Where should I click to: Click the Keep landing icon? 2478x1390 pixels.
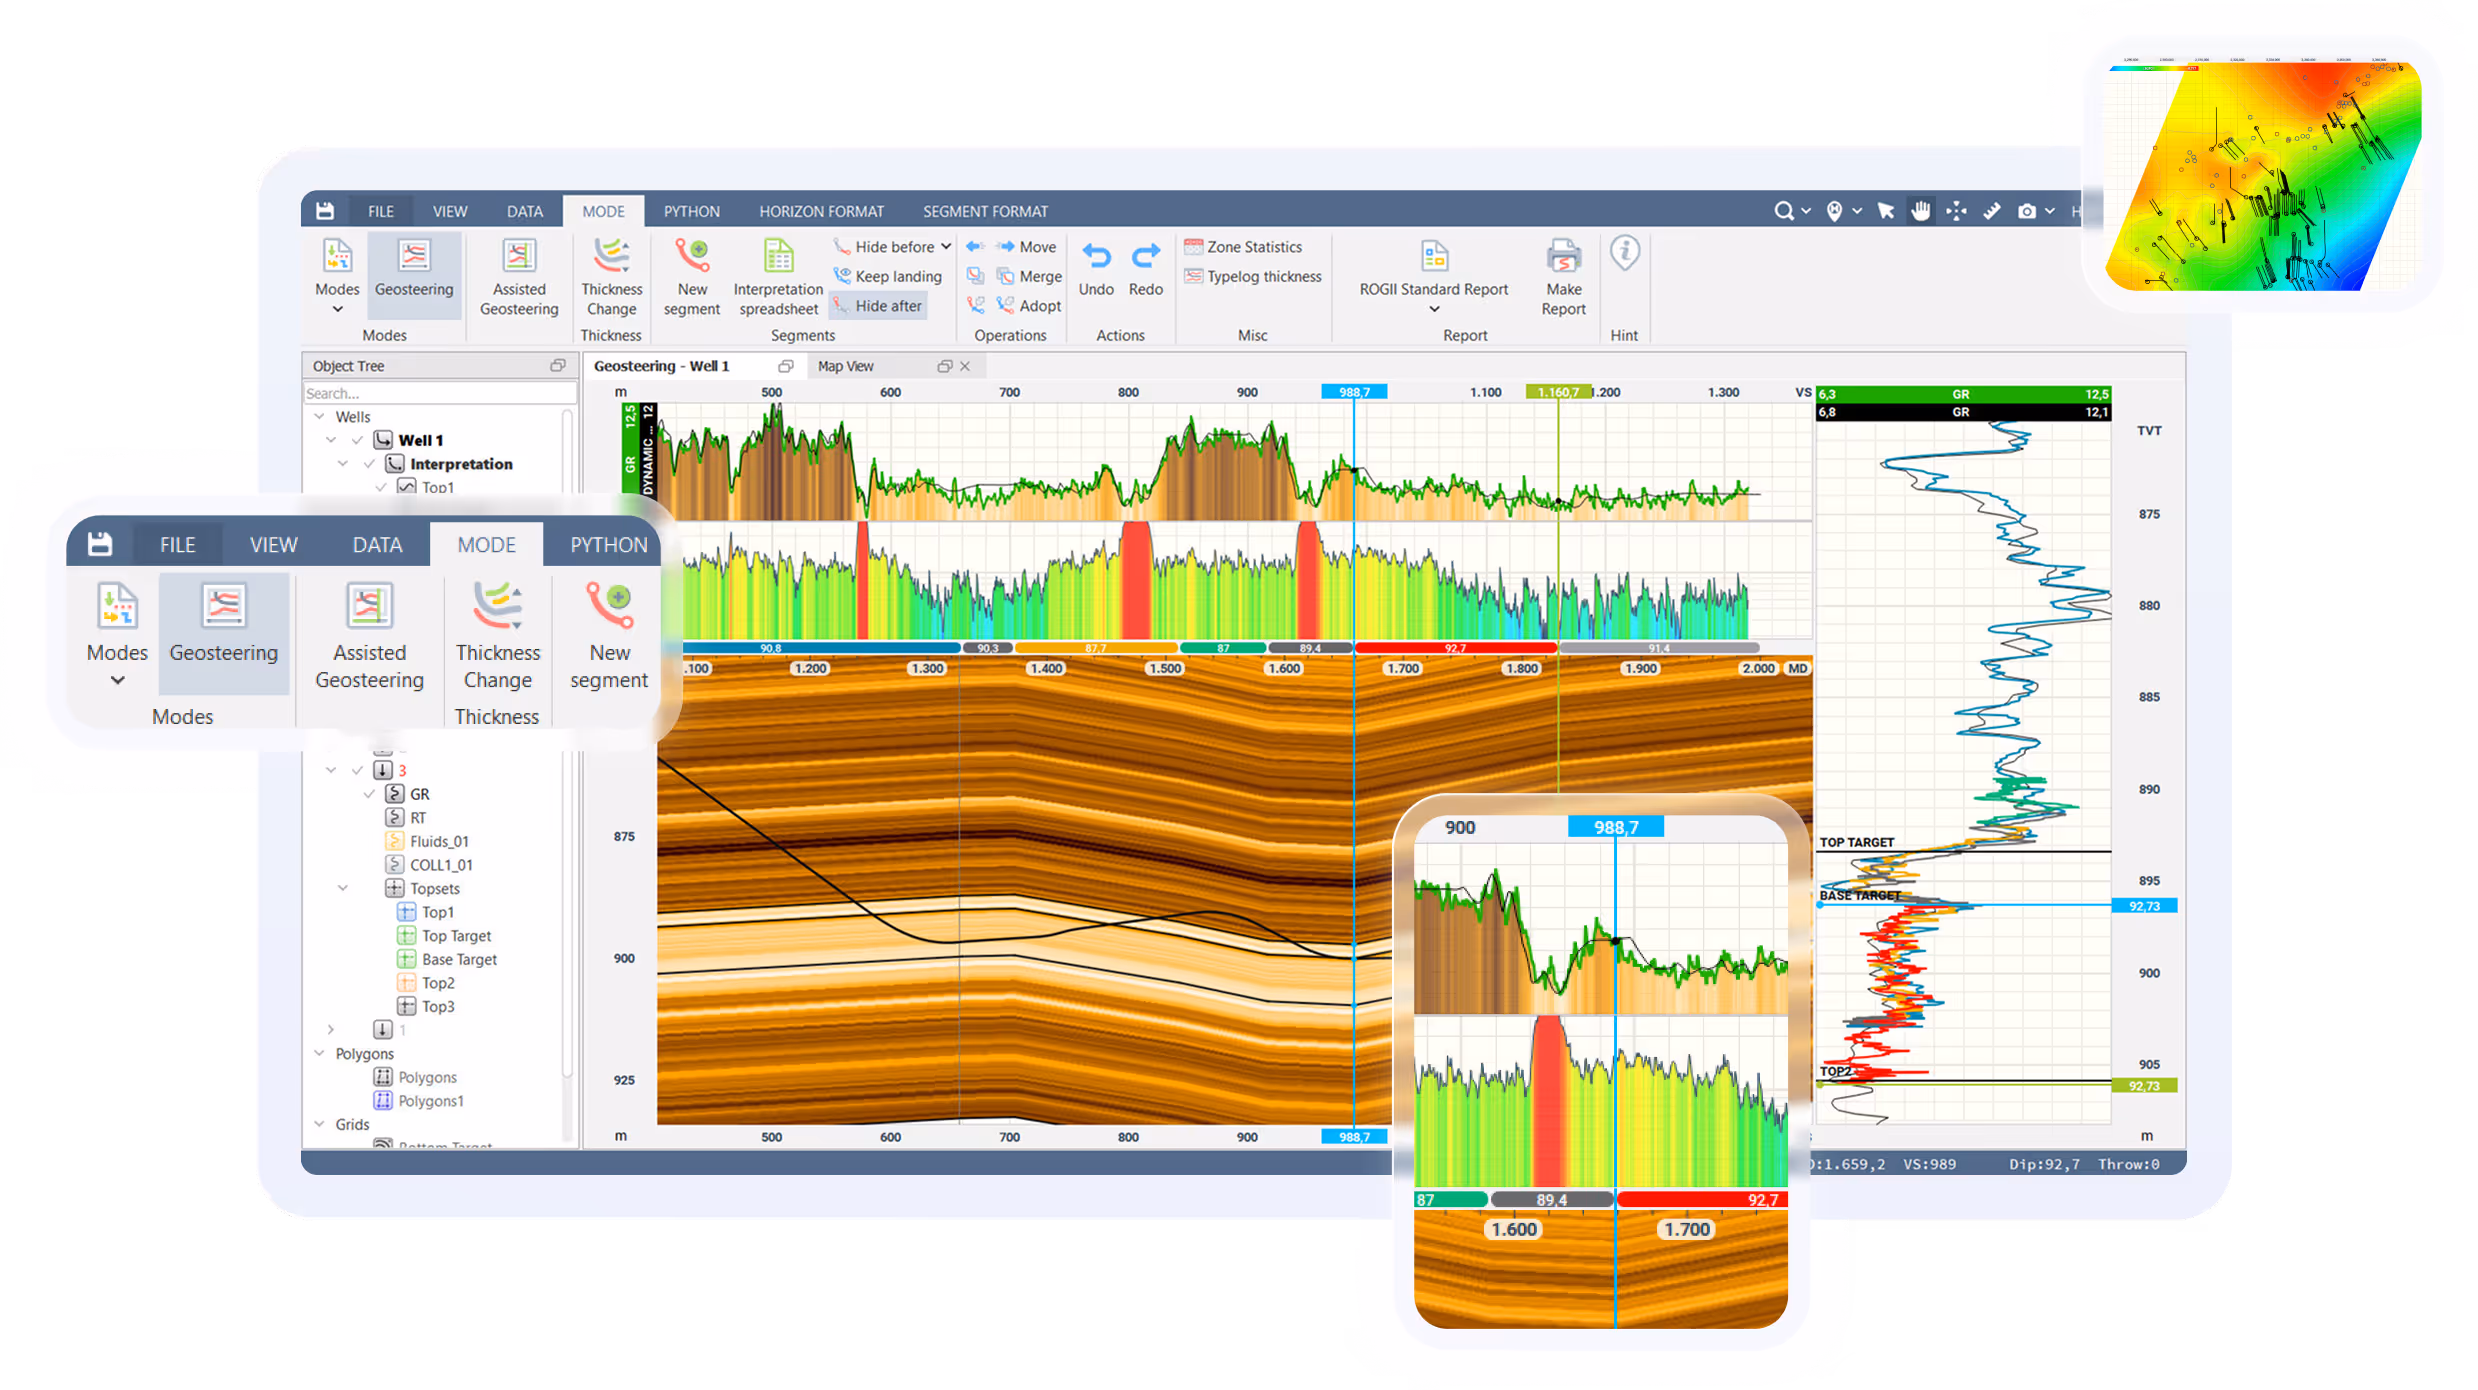tap(842, 276)
